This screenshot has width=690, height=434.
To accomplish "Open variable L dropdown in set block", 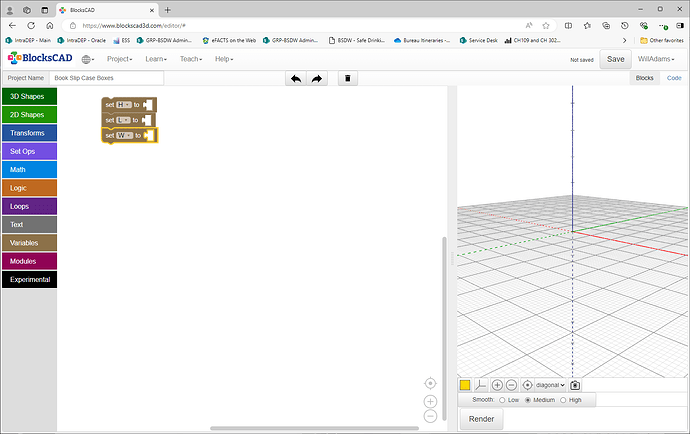I will [123, 120].
